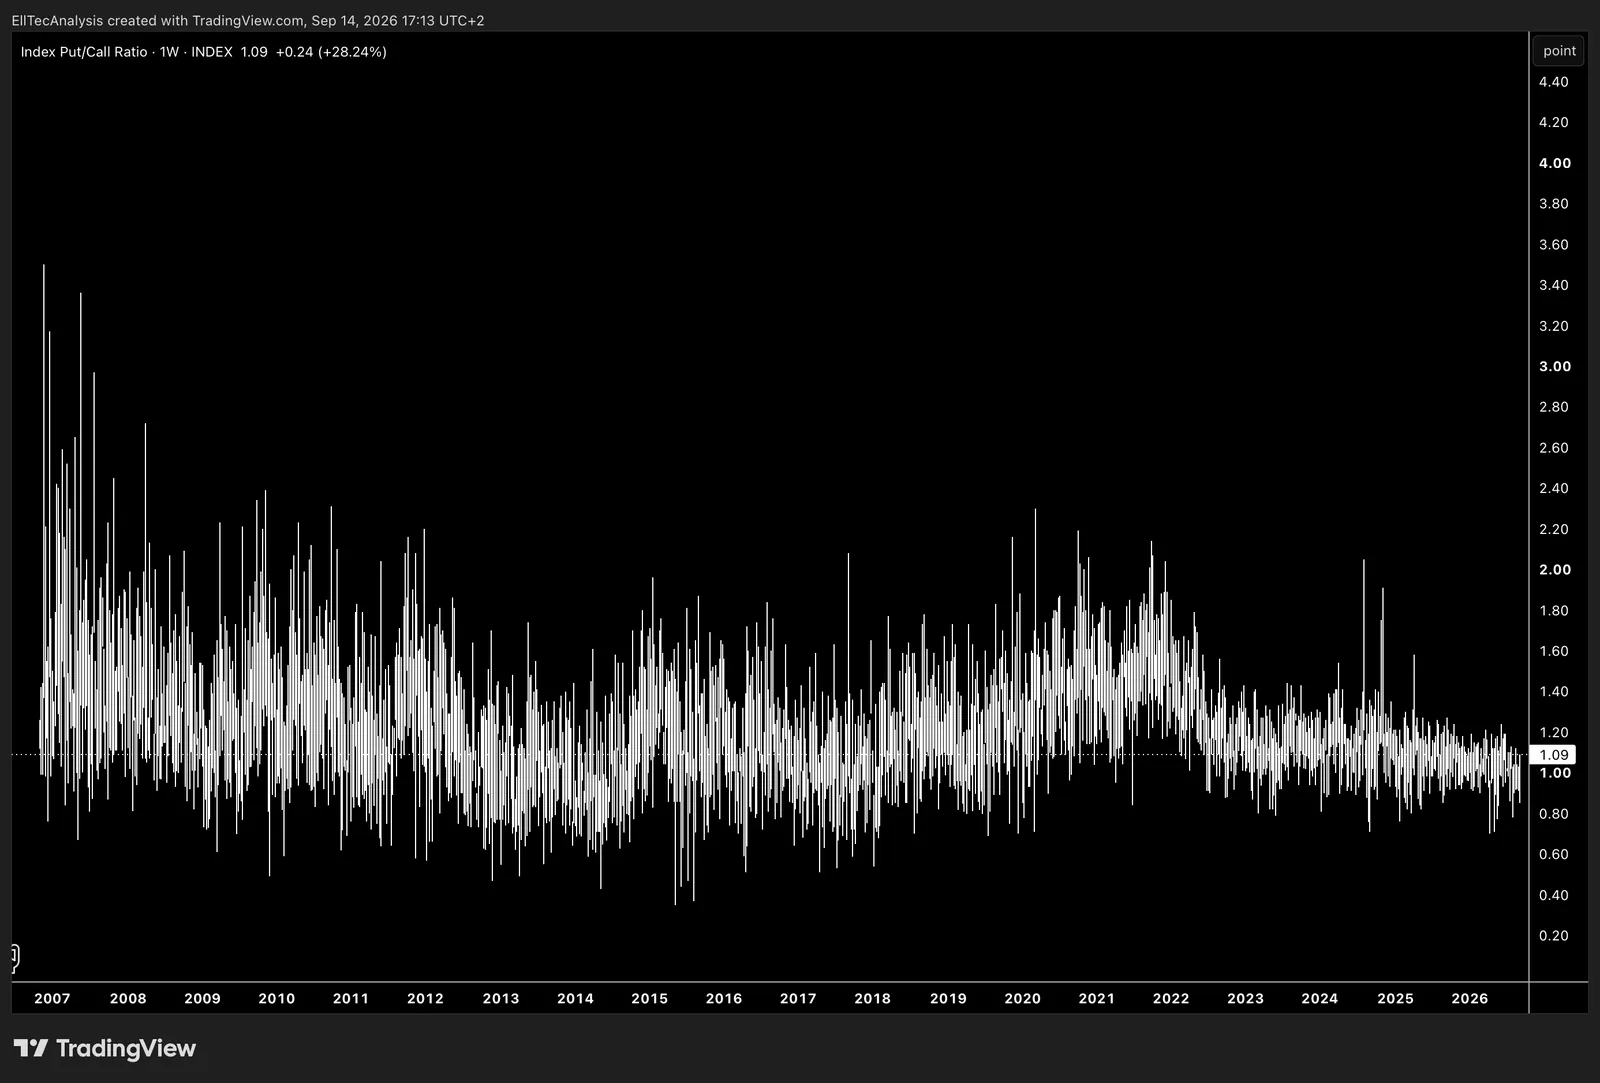Click the 0.40 price scale label

(x=1554, y=895)
